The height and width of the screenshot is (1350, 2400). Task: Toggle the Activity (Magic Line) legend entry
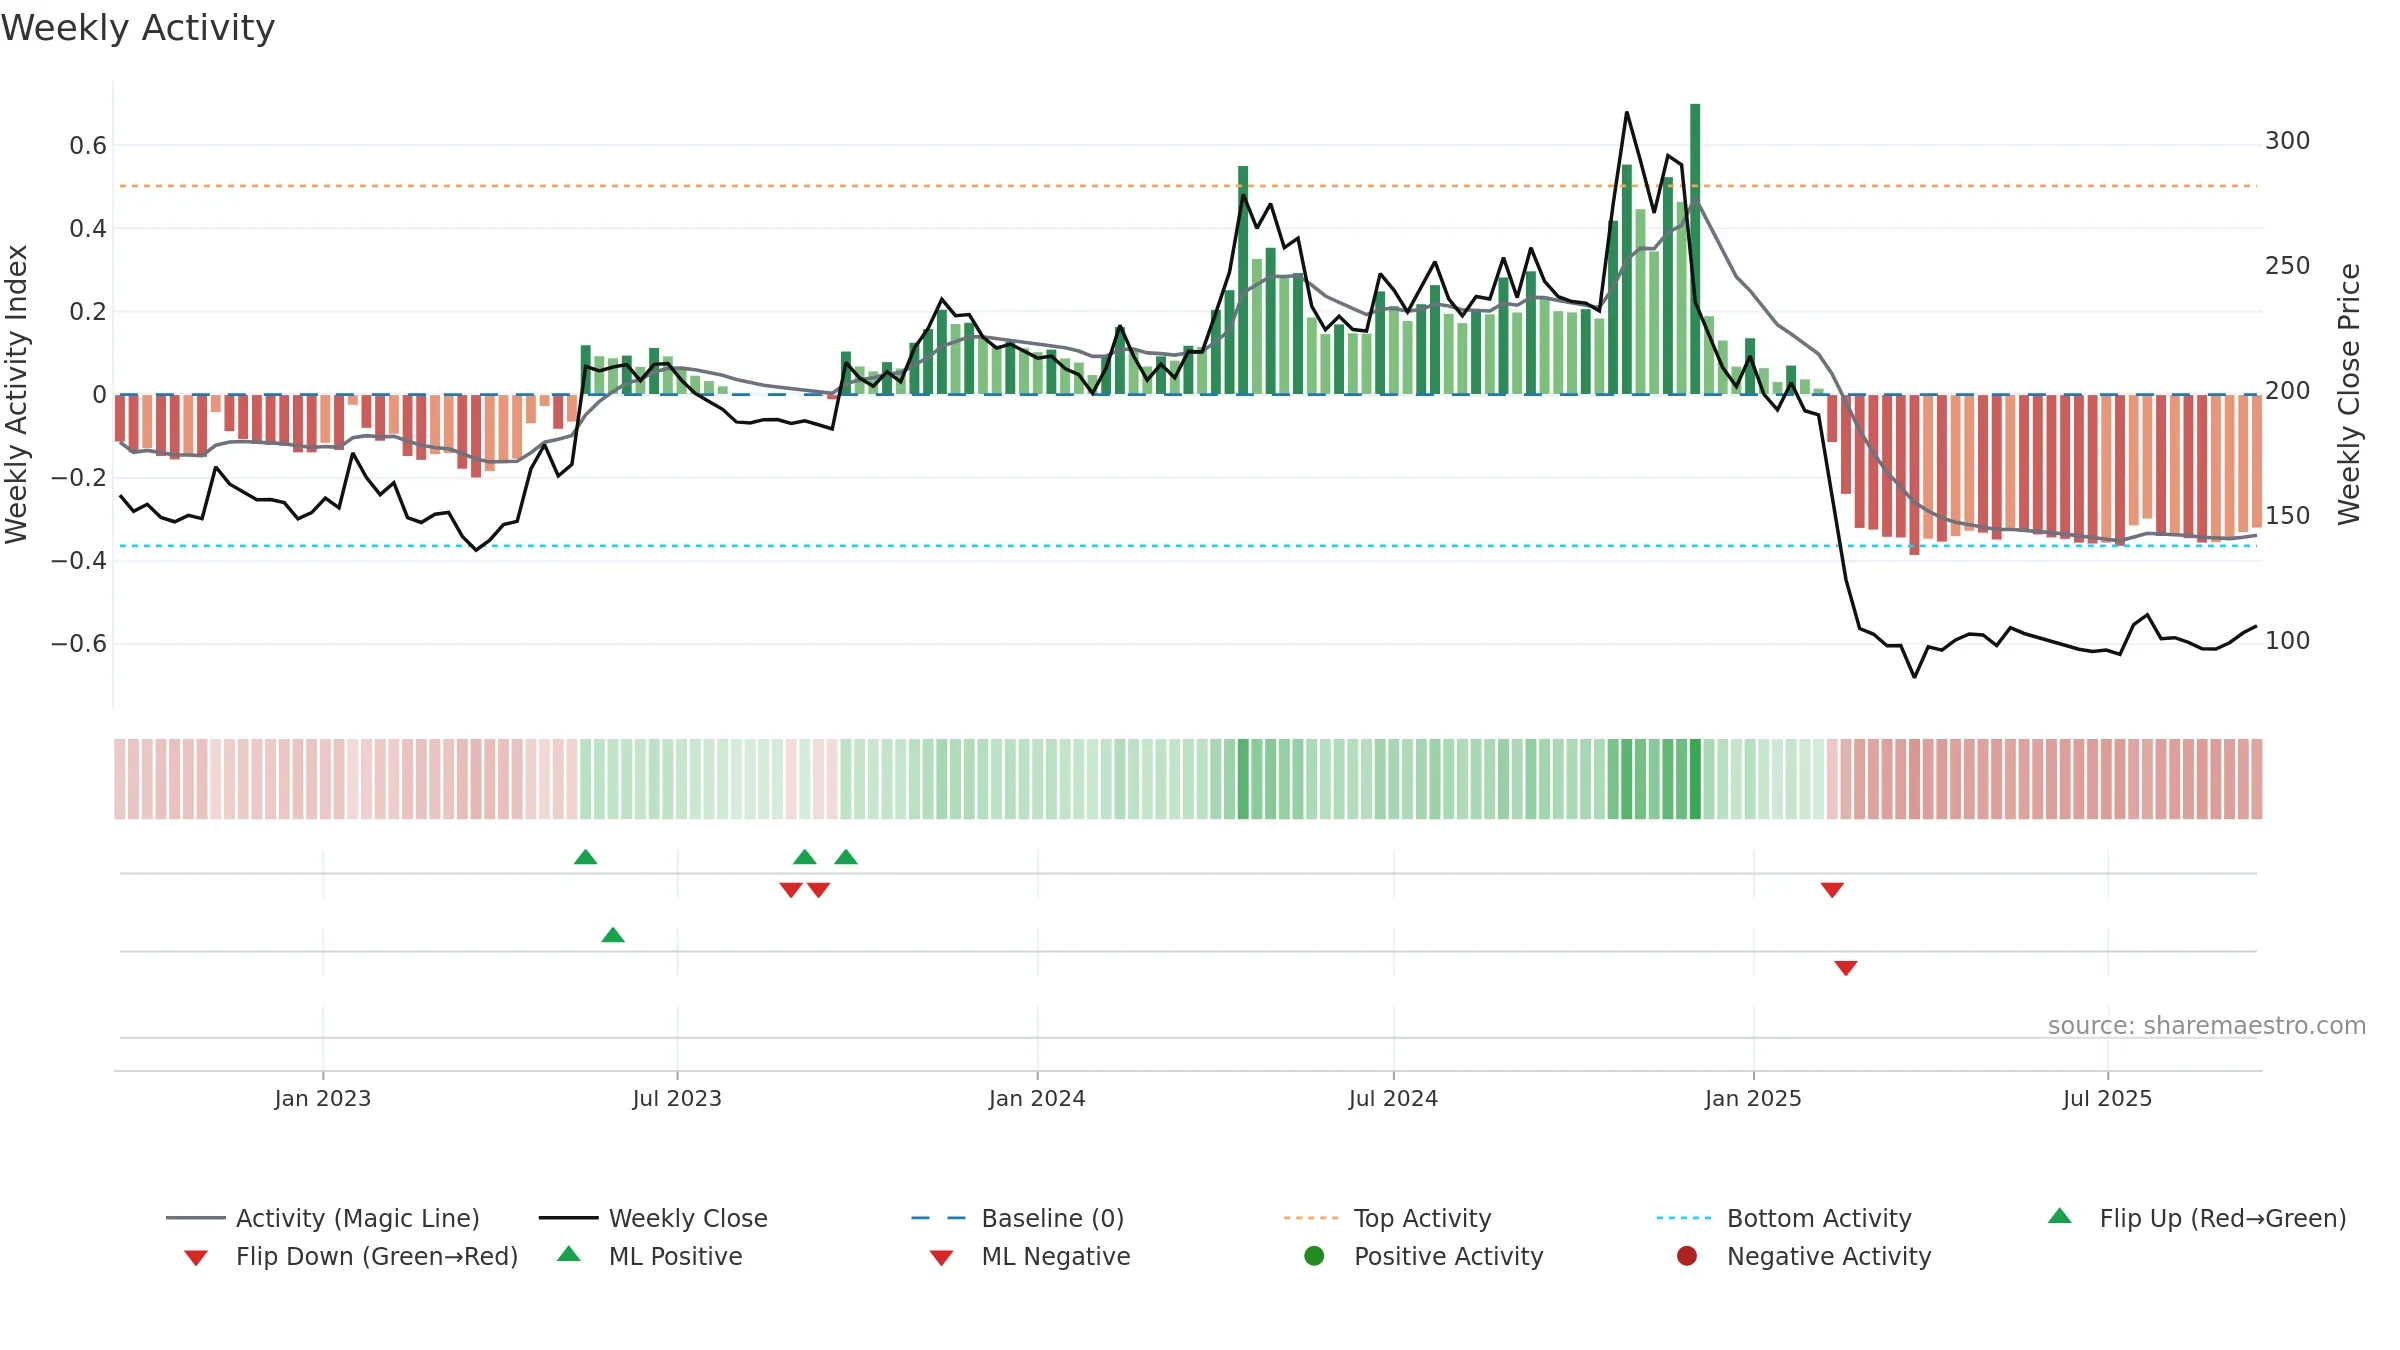323,1218
